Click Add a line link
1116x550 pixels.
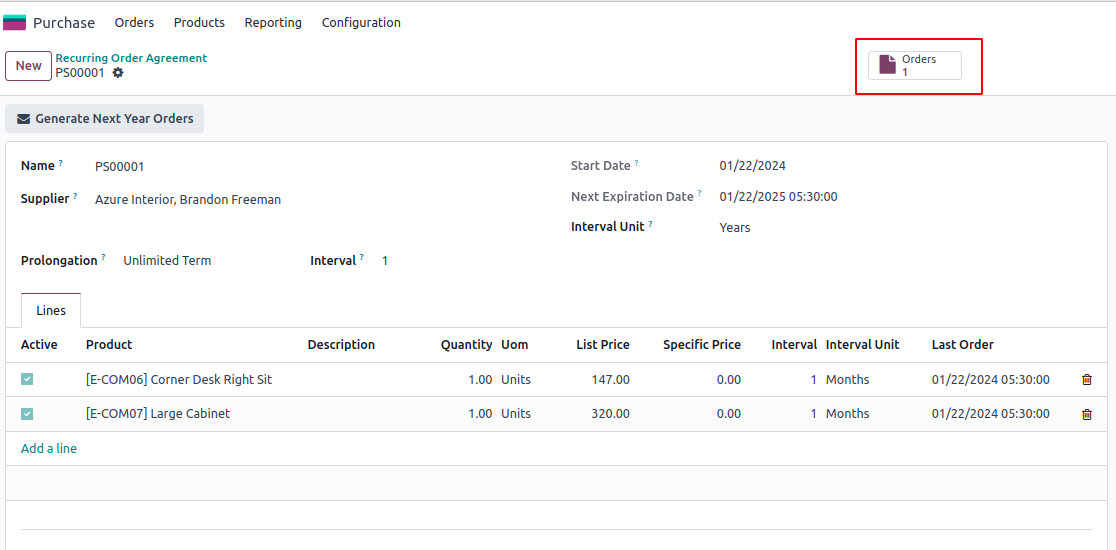[49, 449]
